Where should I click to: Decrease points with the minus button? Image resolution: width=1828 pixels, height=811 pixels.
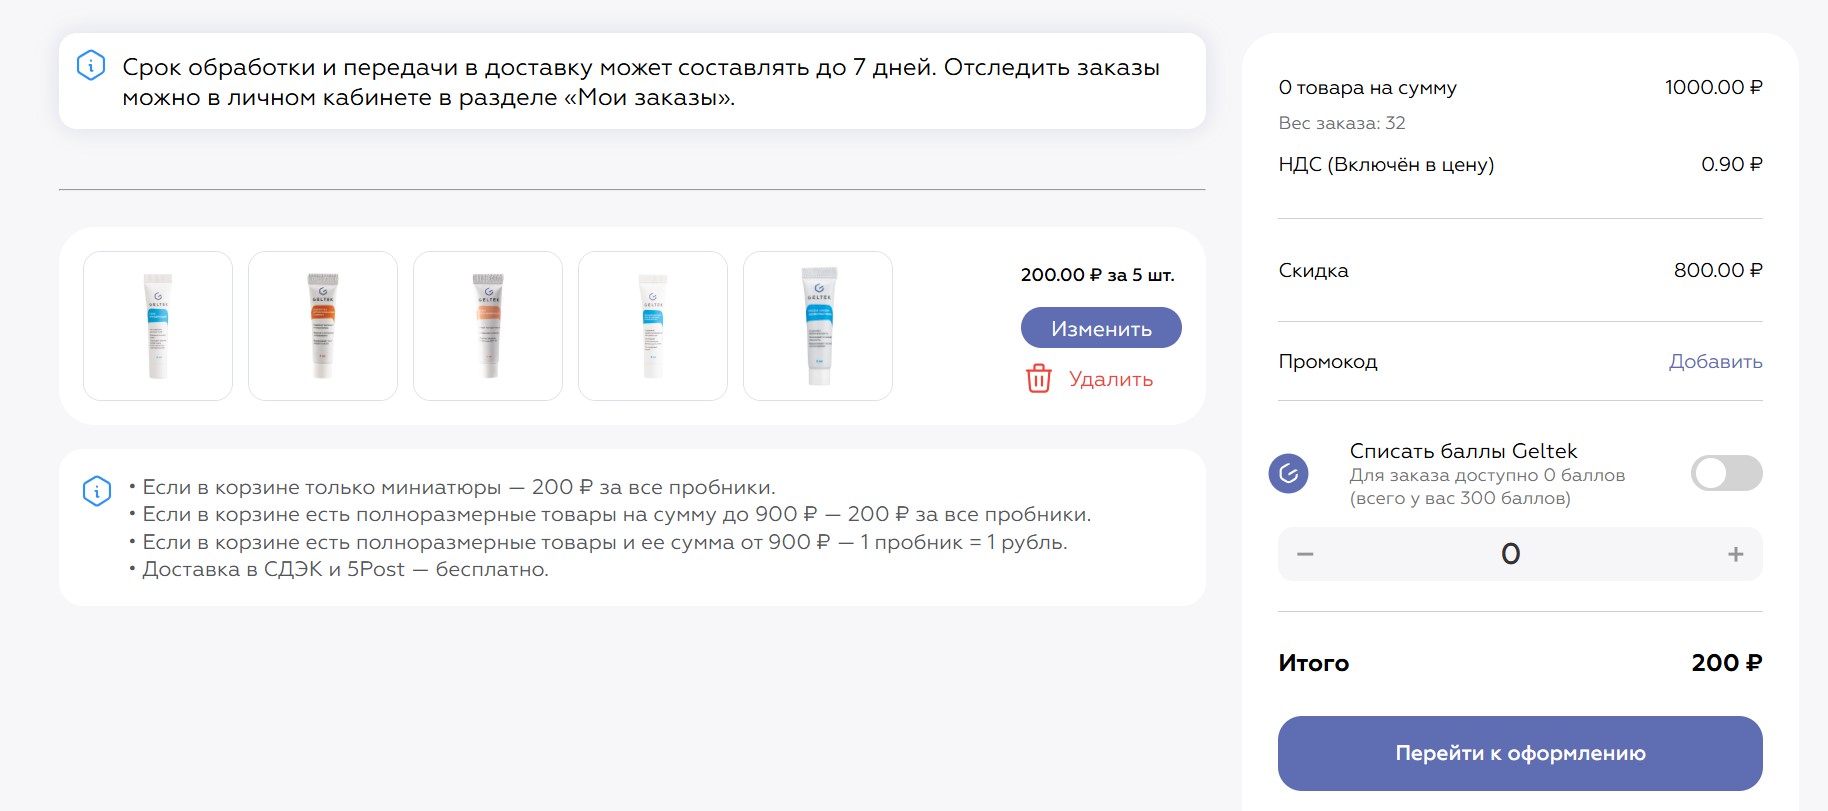pos(1305,554)
